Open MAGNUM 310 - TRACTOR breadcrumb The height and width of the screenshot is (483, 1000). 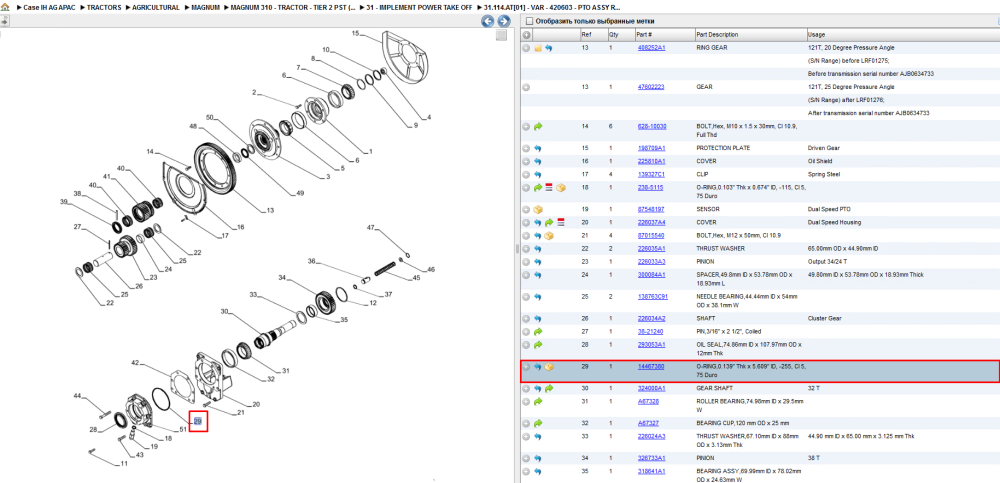(292, 7)
